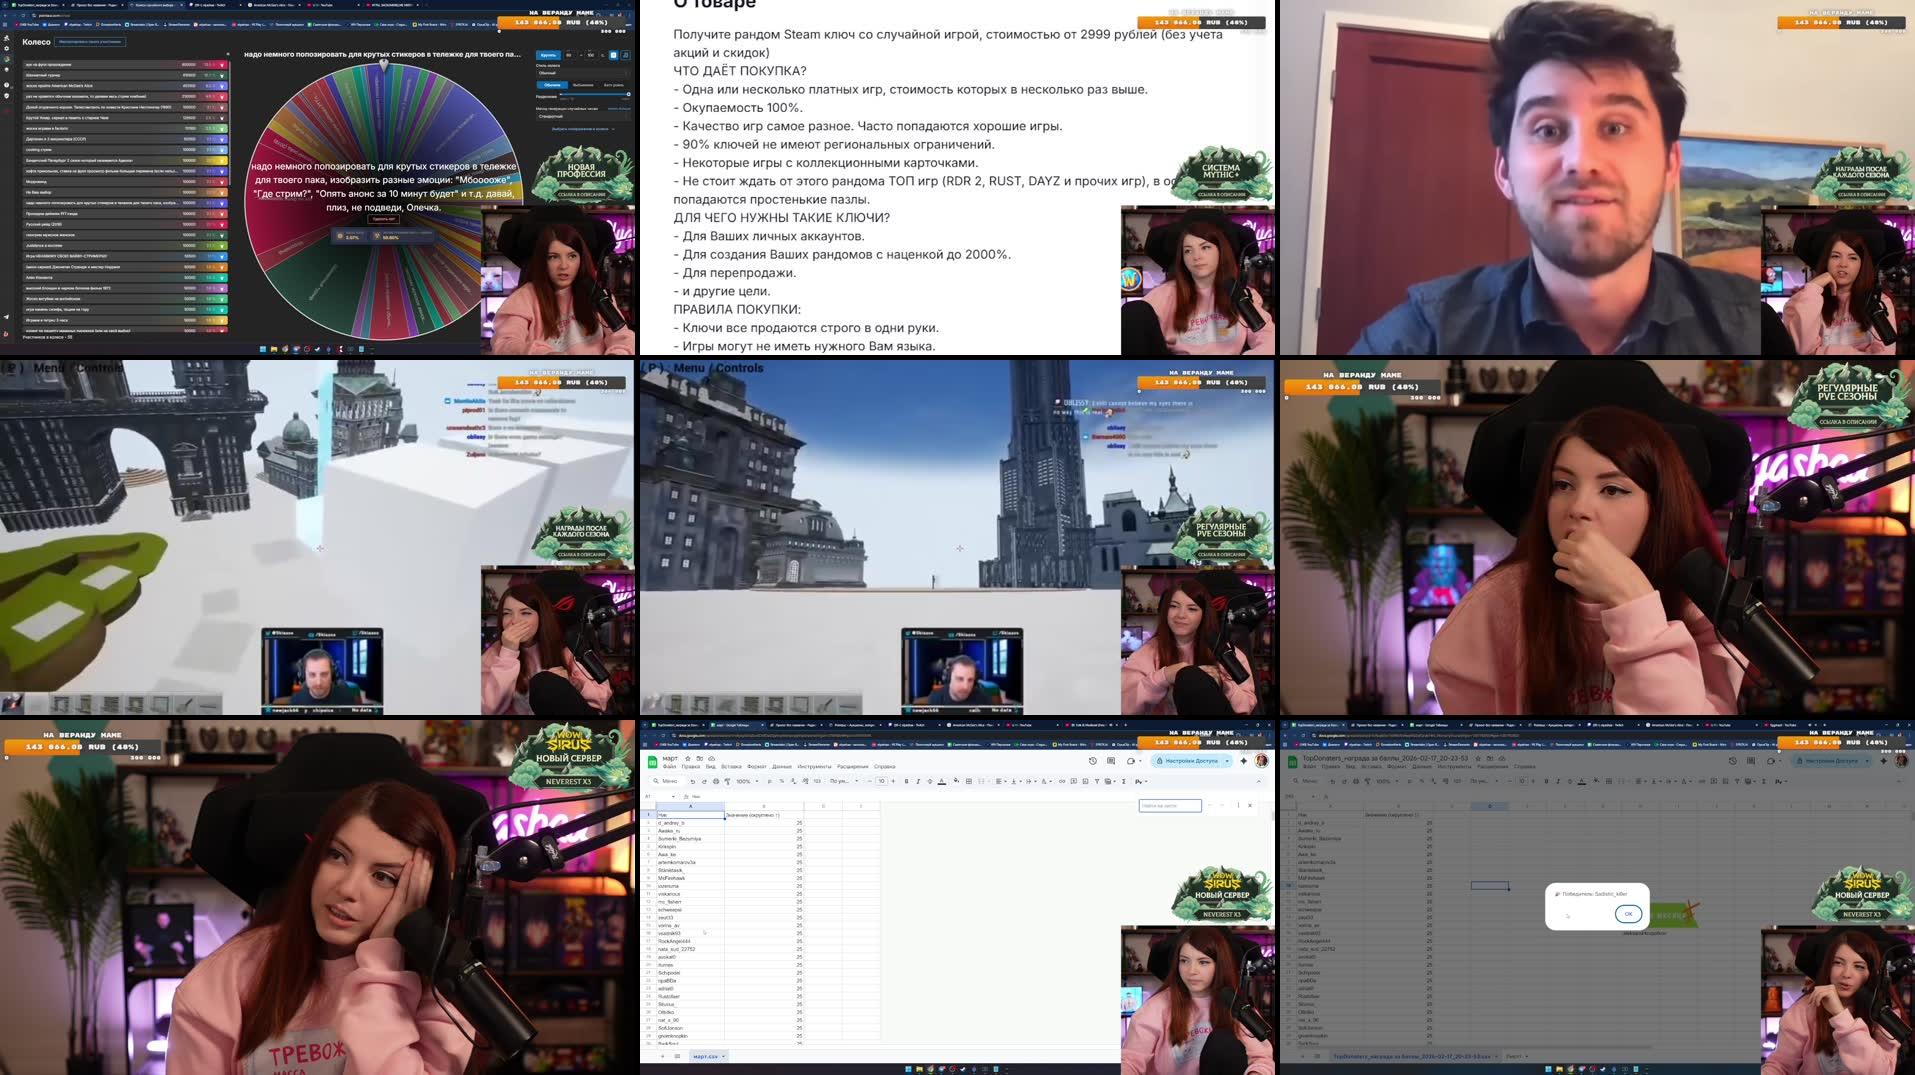
Task: Open the Fill color tool in the spreadsheet toolbar
Action: [x=956, y=782]
